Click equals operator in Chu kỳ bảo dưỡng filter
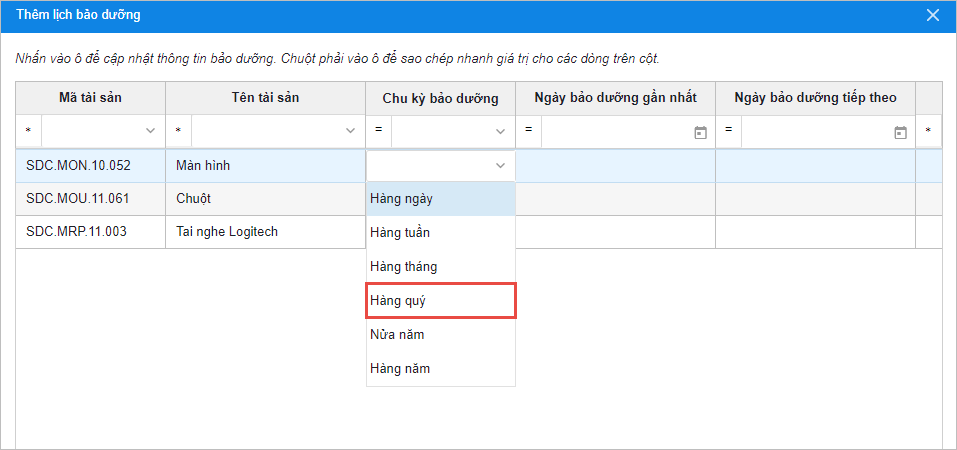 click(378, 131)
